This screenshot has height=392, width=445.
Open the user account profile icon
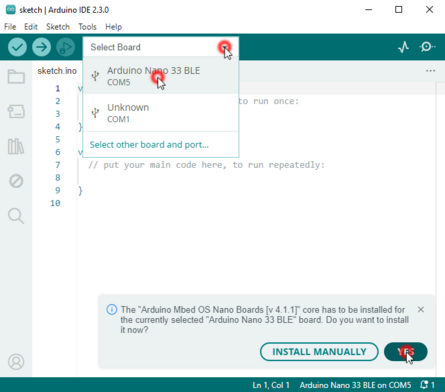coord(16,362)
